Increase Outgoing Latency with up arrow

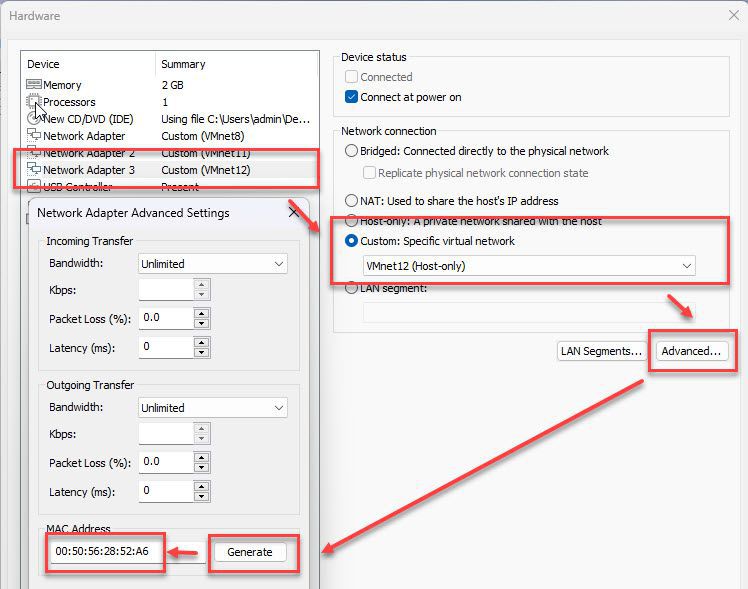tap(202, 486)
